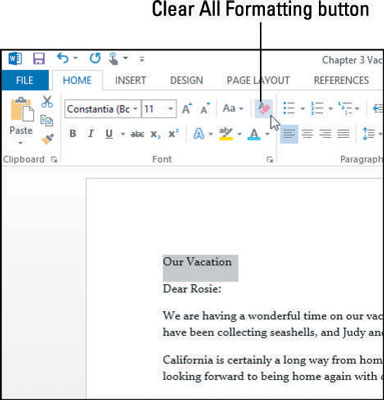Open bullet library dropdown arrow
Viewport: 384px width, 400px height.
(302, 109)
